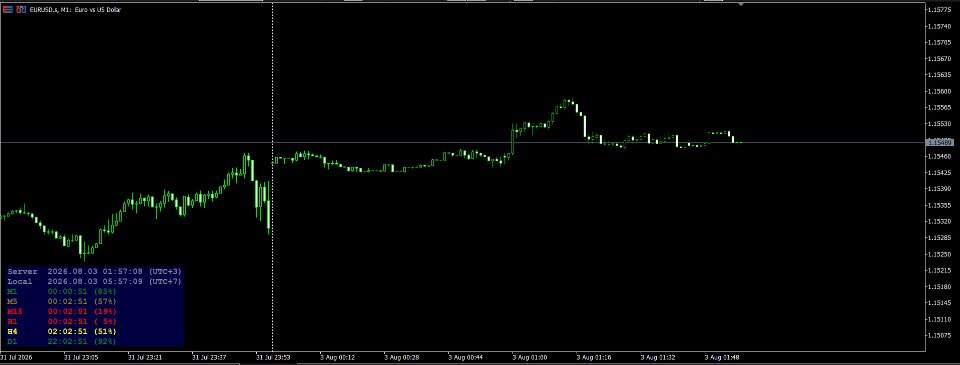The image size is (960, 365).
Task: Click the '3 Aug 00:44' time axis label
Action: (x=465, y=356)
